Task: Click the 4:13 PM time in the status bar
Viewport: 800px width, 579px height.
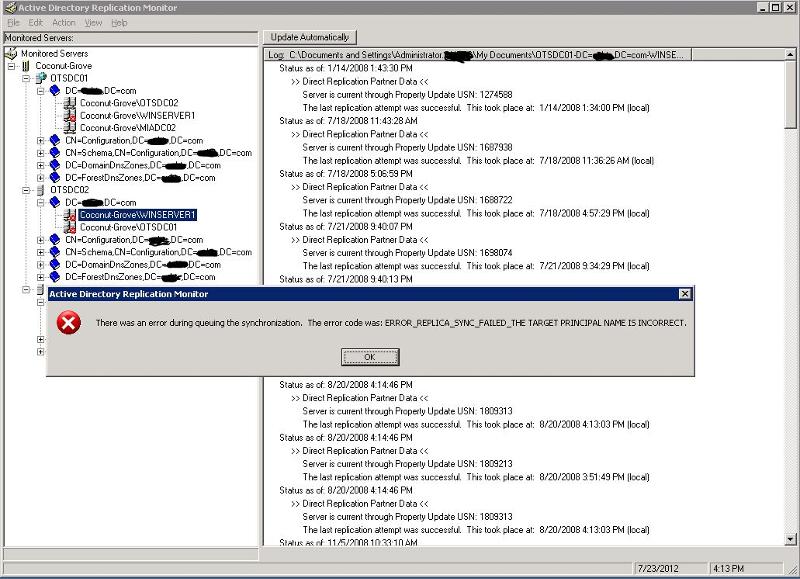Action: point(729,568)
